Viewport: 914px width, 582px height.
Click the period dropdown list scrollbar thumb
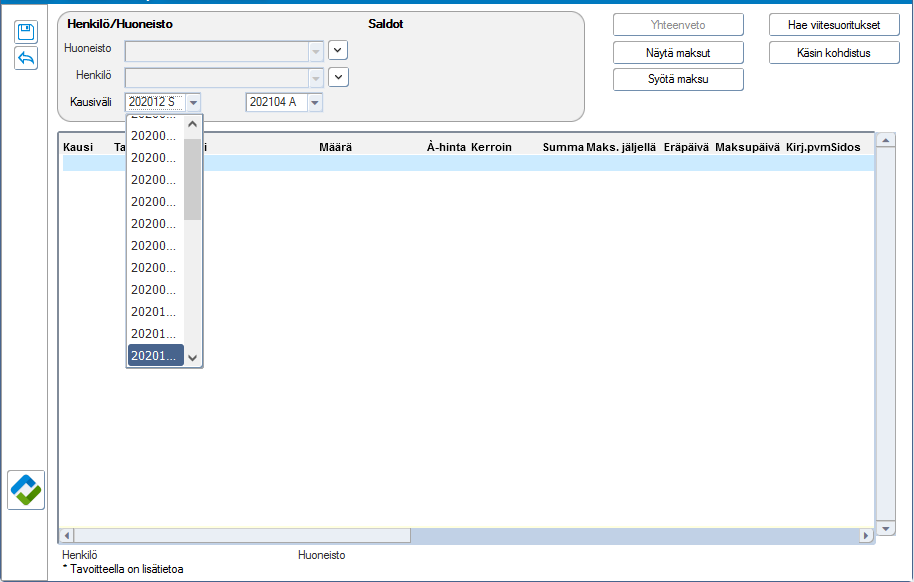tap(192, 179)
